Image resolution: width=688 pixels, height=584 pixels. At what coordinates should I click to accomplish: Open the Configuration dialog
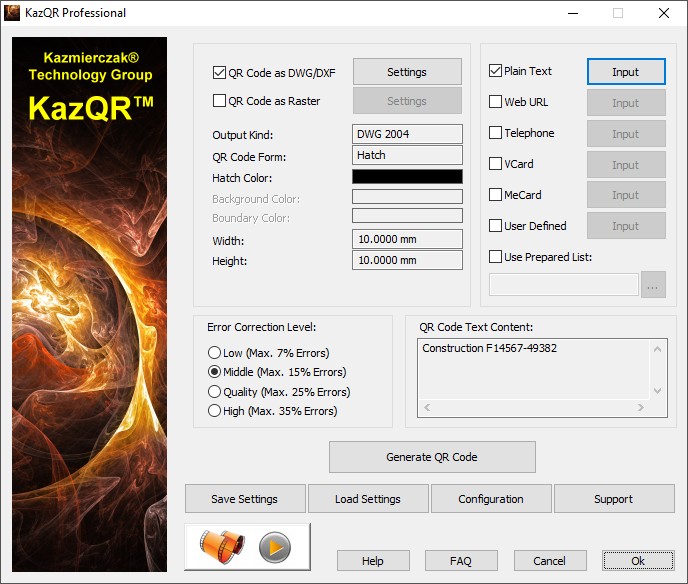(491, 498)
